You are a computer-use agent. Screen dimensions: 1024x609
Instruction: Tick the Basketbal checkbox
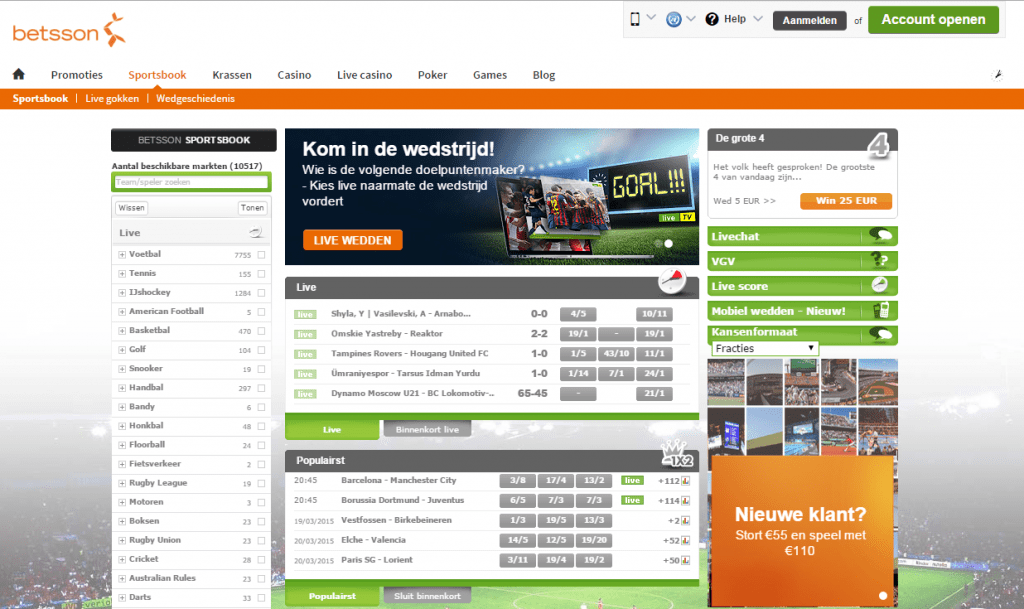coord(261,331)
